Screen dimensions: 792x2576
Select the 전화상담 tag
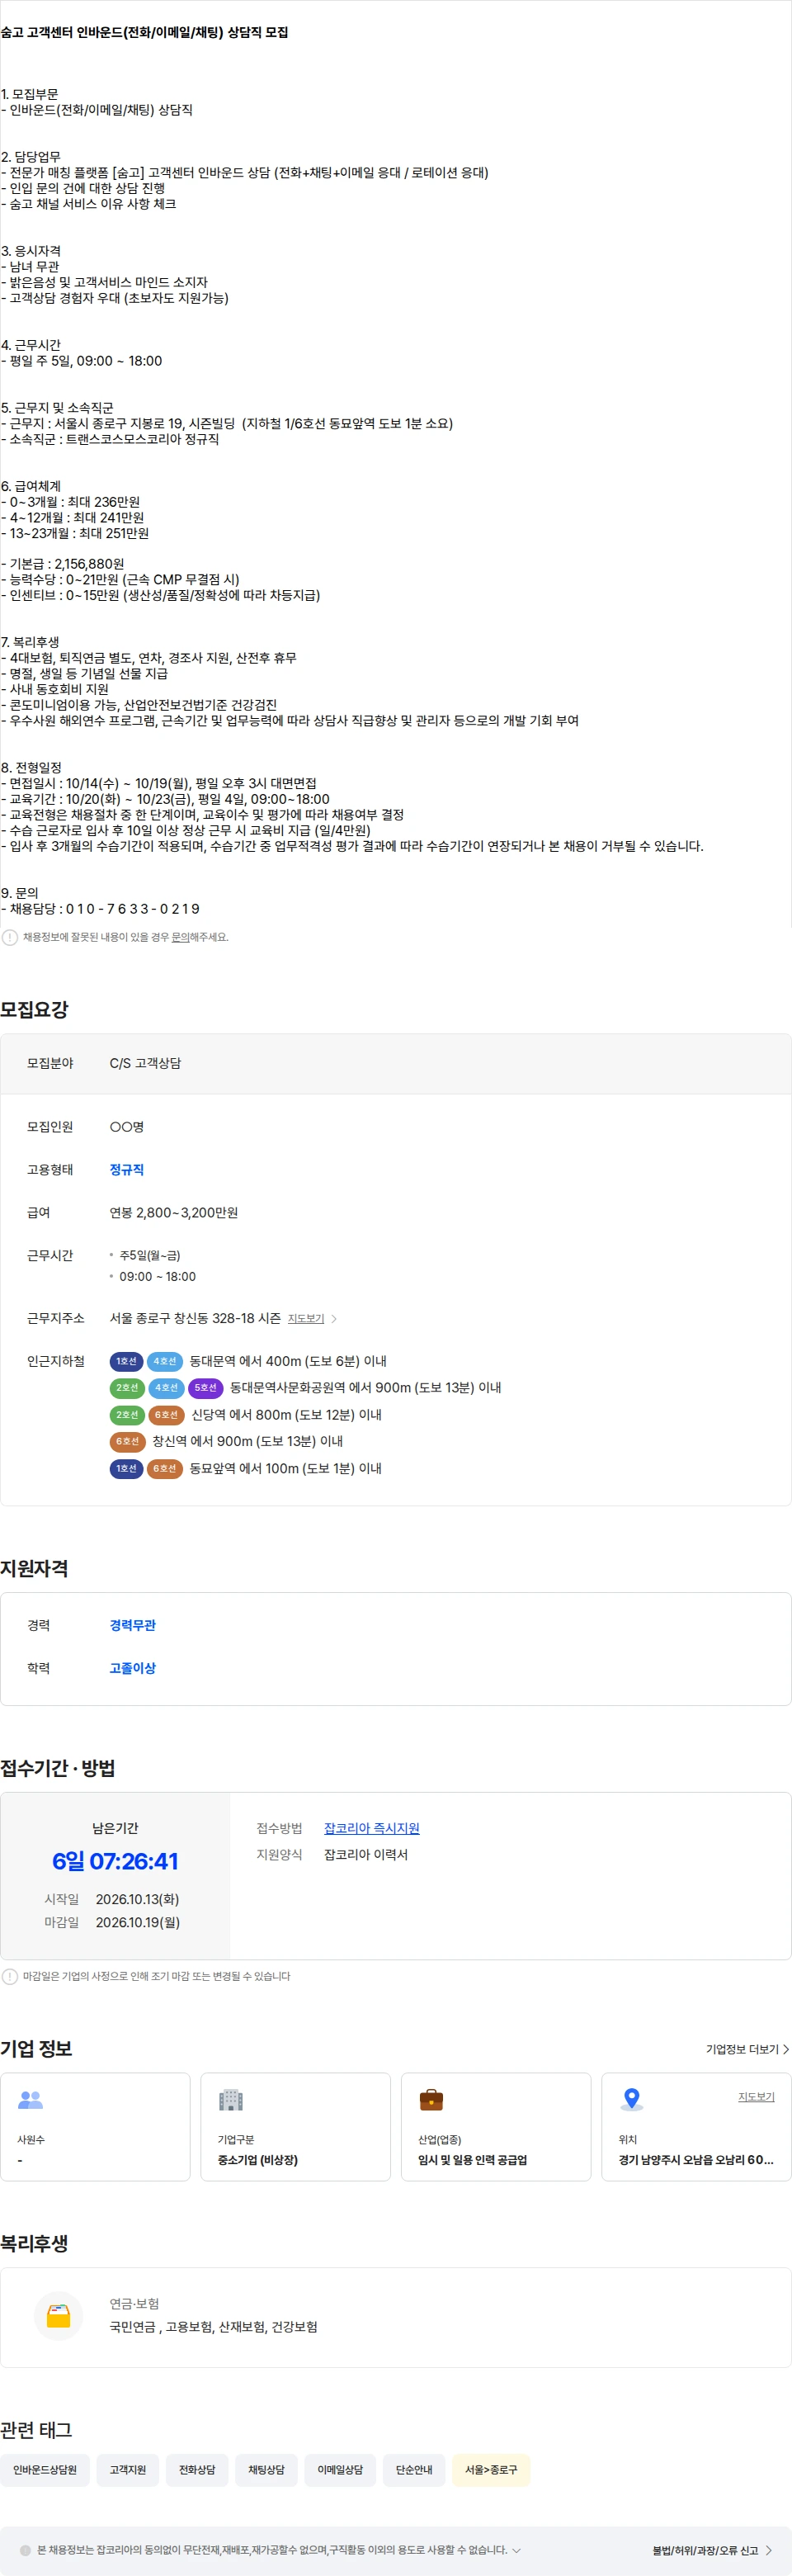(197, 2470)
